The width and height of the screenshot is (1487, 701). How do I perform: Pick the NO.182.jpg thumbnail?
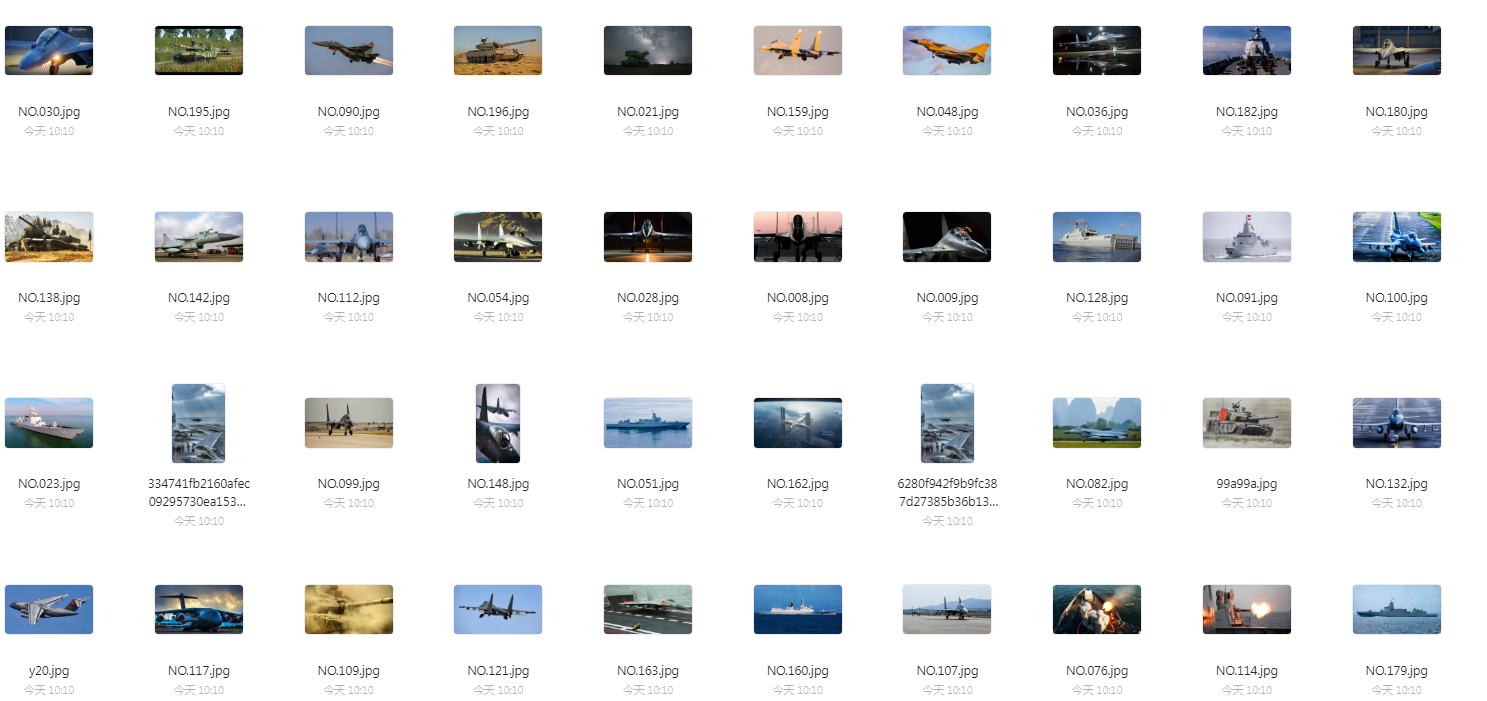[x=1247, y=51]
